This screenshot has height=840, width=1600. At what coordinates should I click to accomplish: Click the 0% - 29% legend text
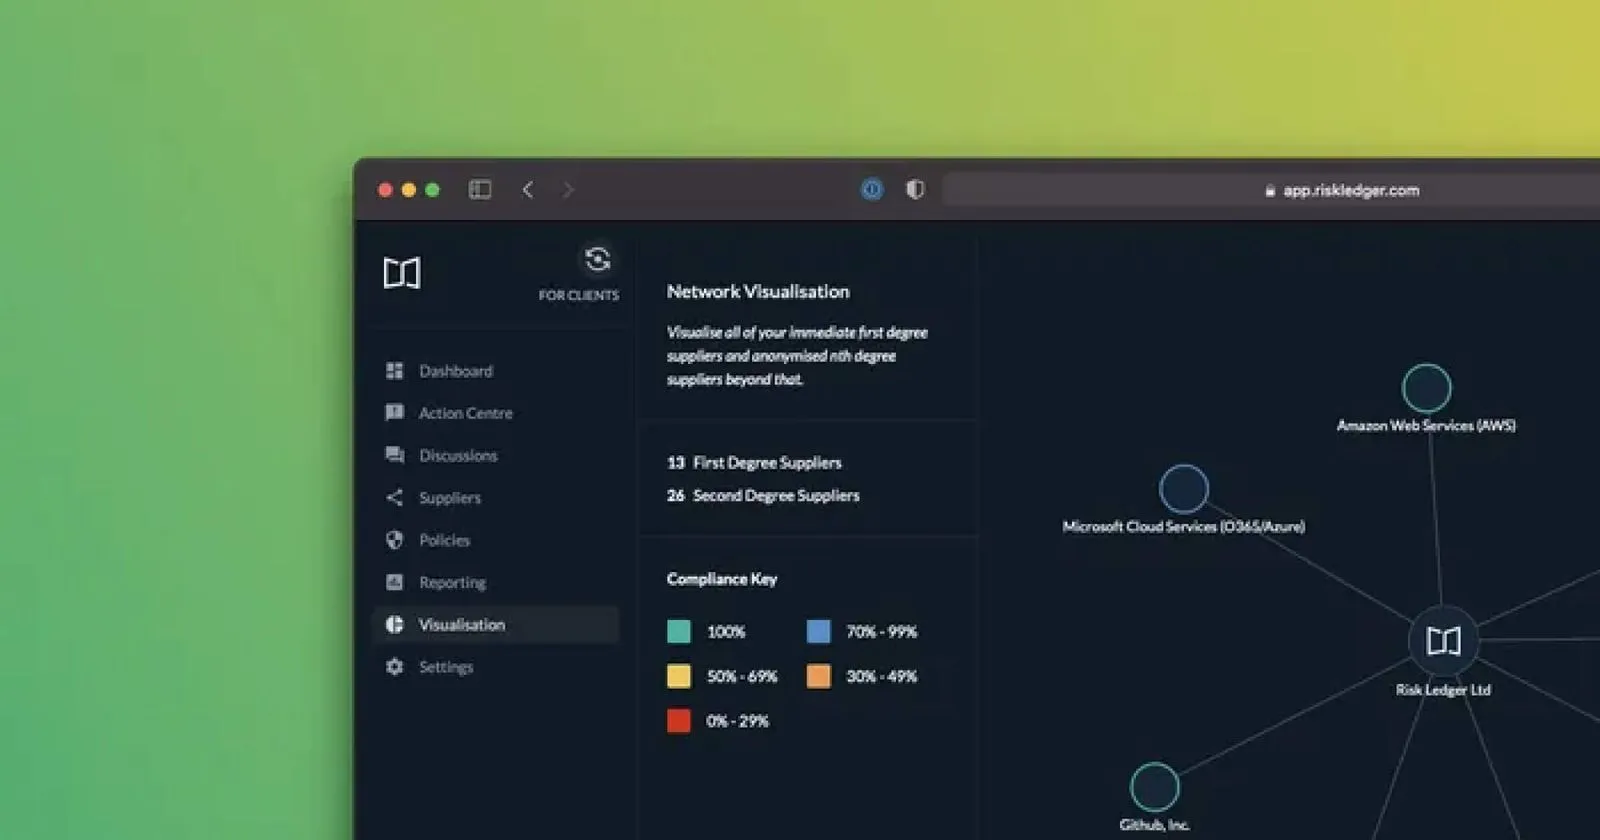[738, 721]
